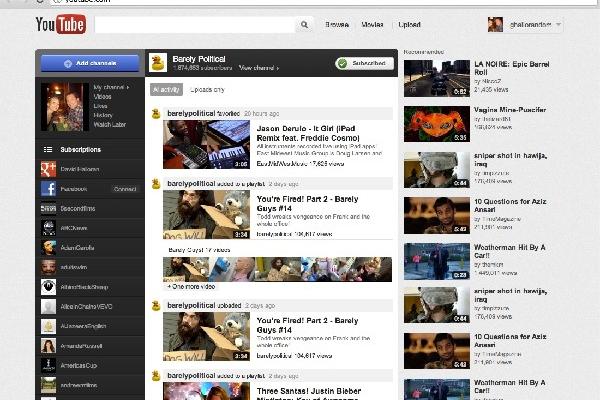600x400 pixels.
Task: Open the Browse menu item
Action: [x=337, y=24]
